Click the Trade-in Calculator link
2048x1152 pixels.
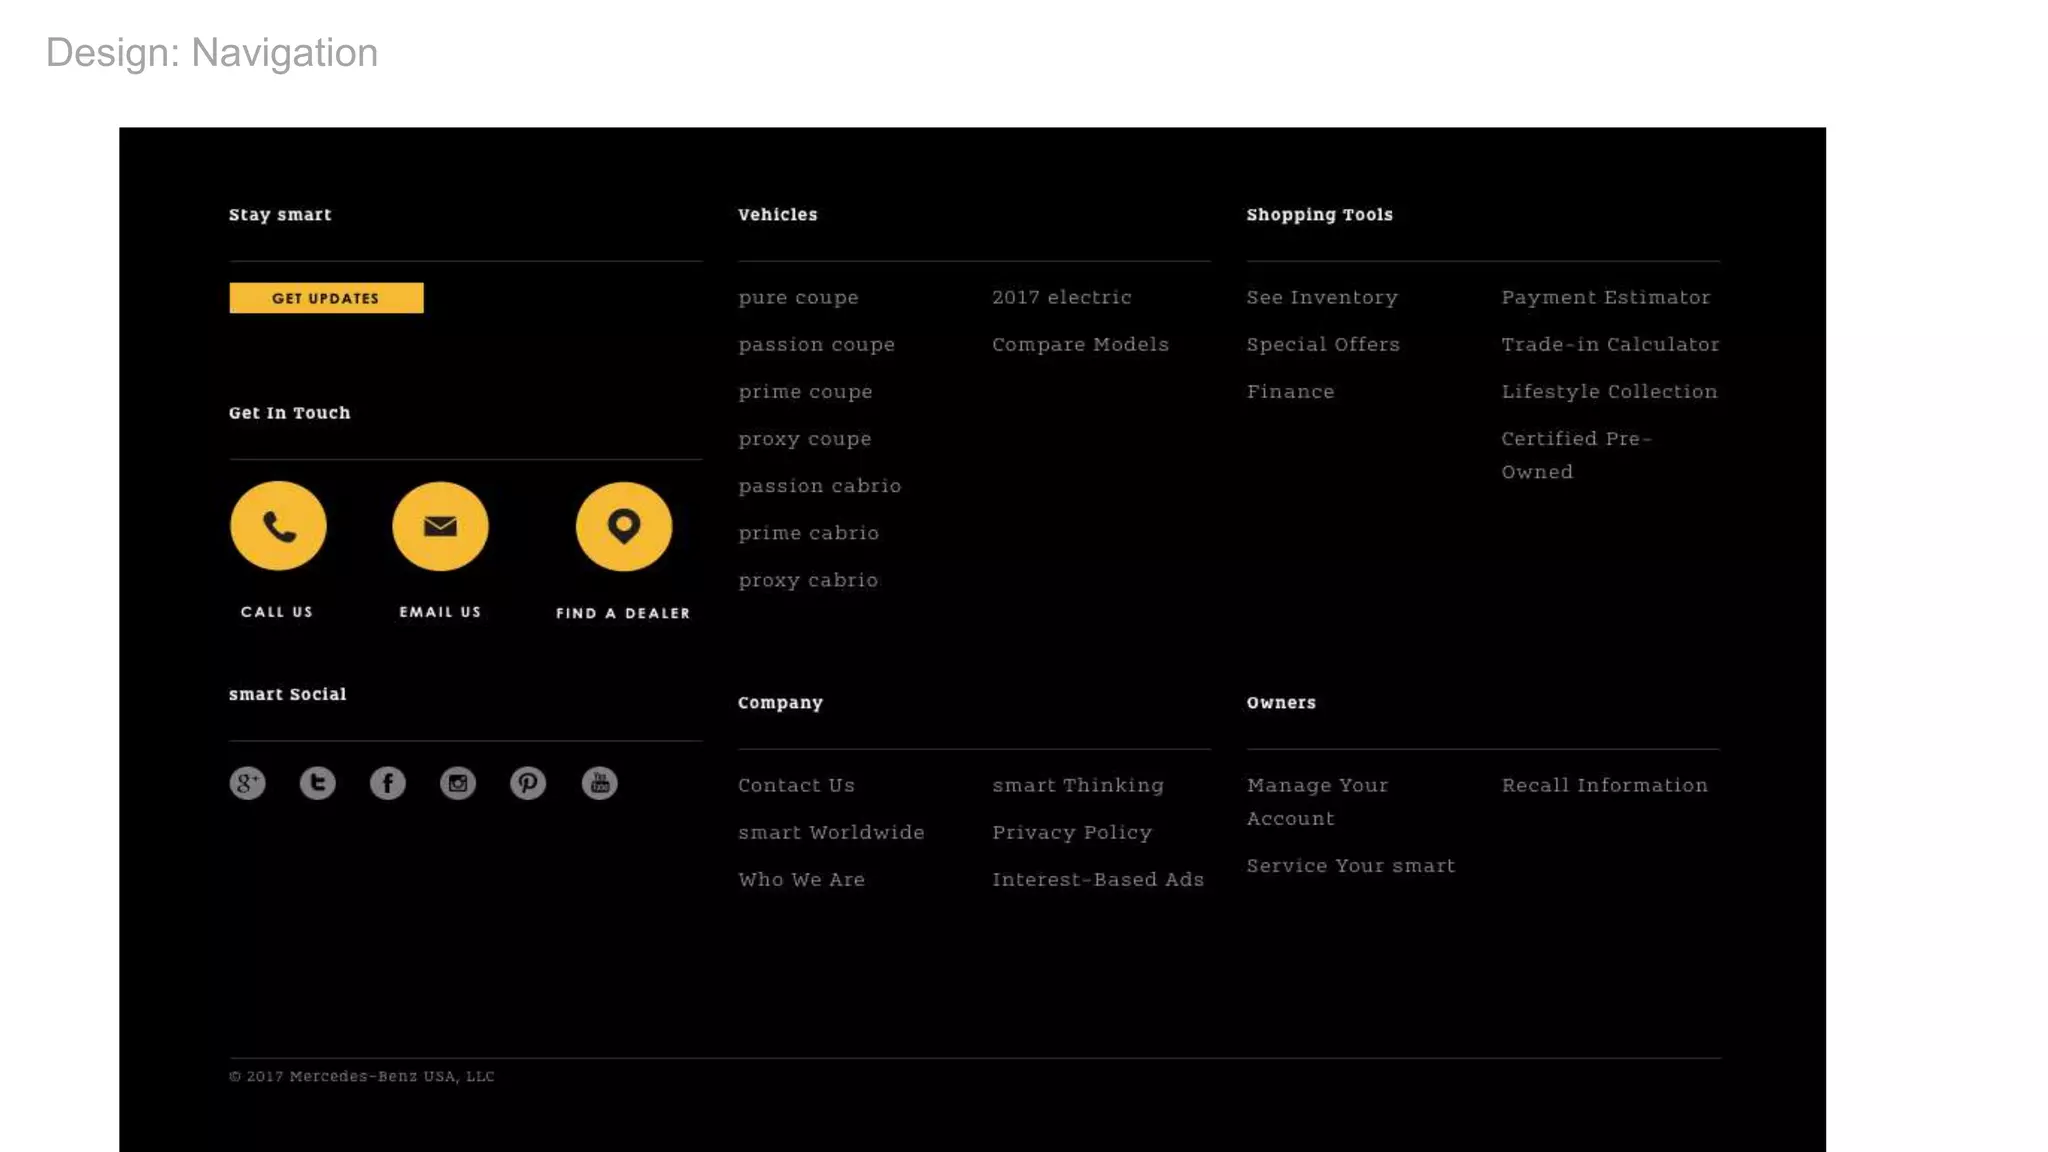click(x=1610, y=345)
